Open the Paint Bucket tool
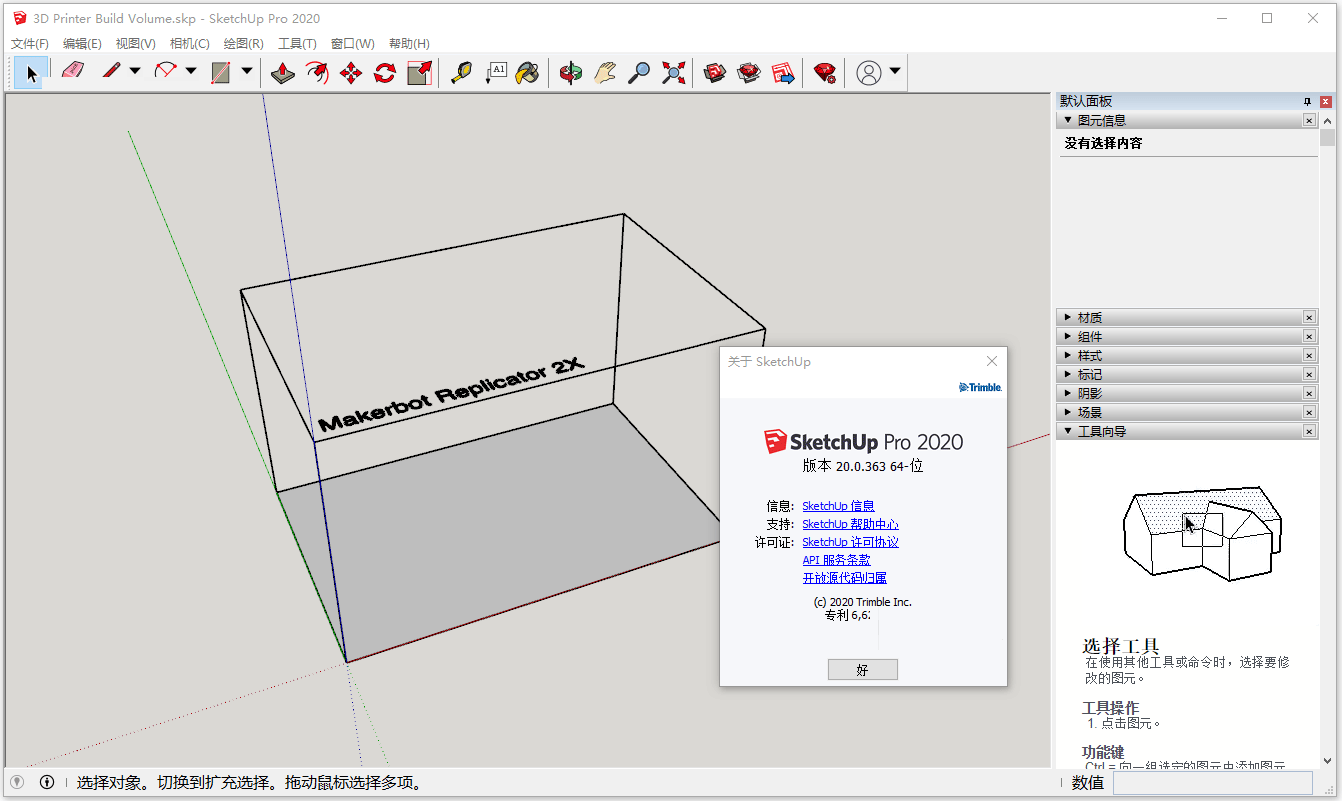The image size is (1342, 801). pyautogui.click(x=529, y=72)
